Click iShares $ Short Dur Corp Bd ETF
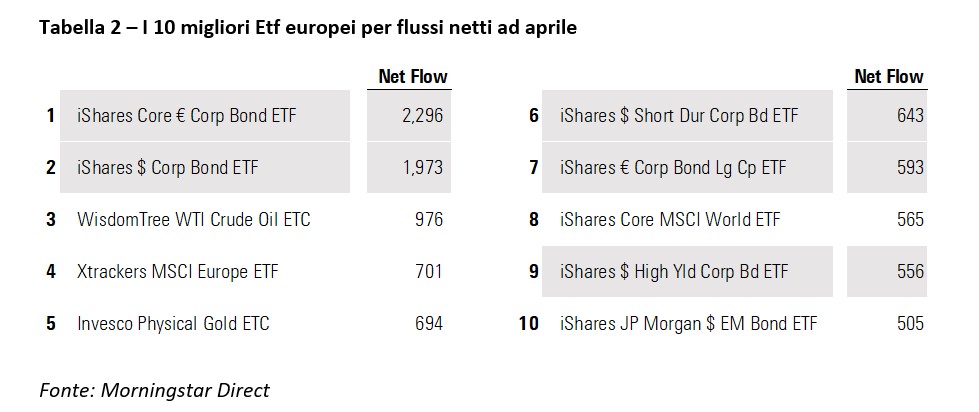This screenshot has height=412, width=979. pos(679,116)
